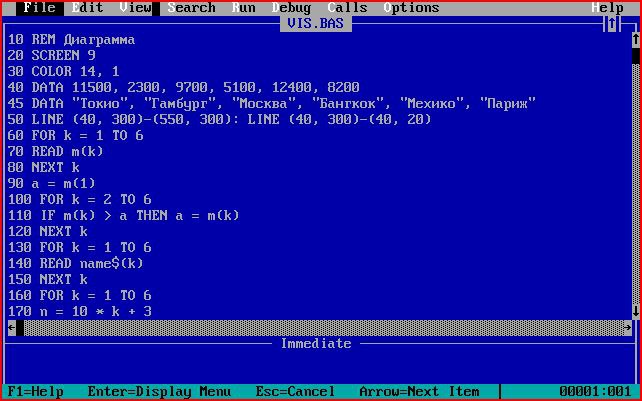Click line 150 NEXT k
Screen dimensions: 642x401
click(x=47, y=279)
